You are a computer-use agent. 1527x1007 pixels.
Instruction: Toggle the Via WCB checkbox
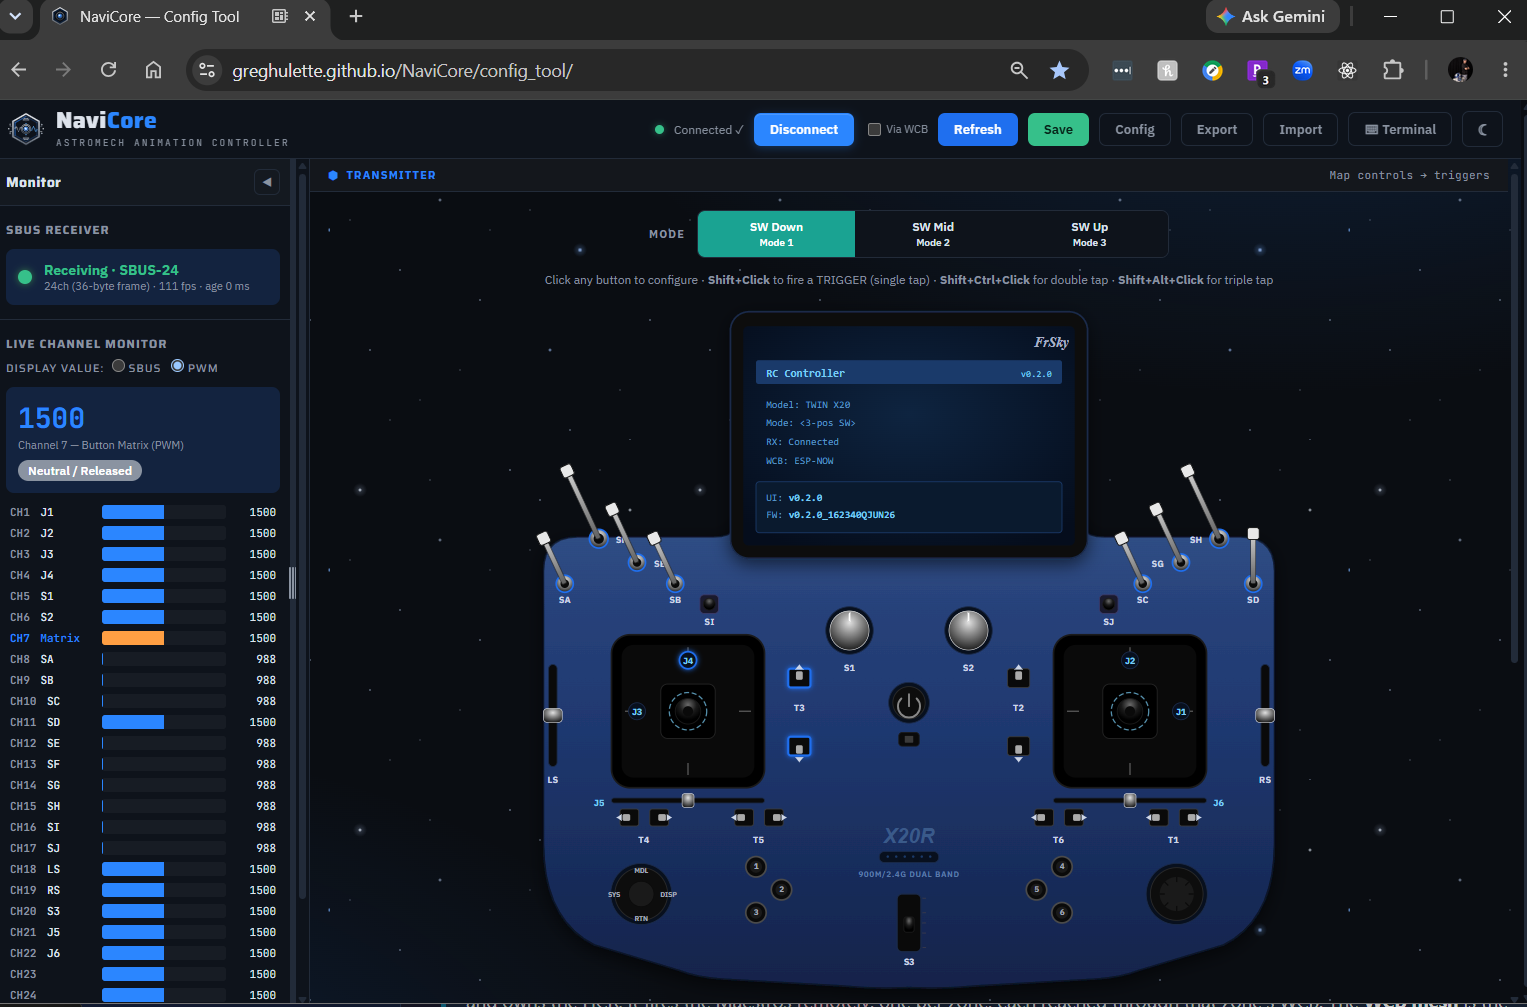pyautogui.click(x=874, y=129)
